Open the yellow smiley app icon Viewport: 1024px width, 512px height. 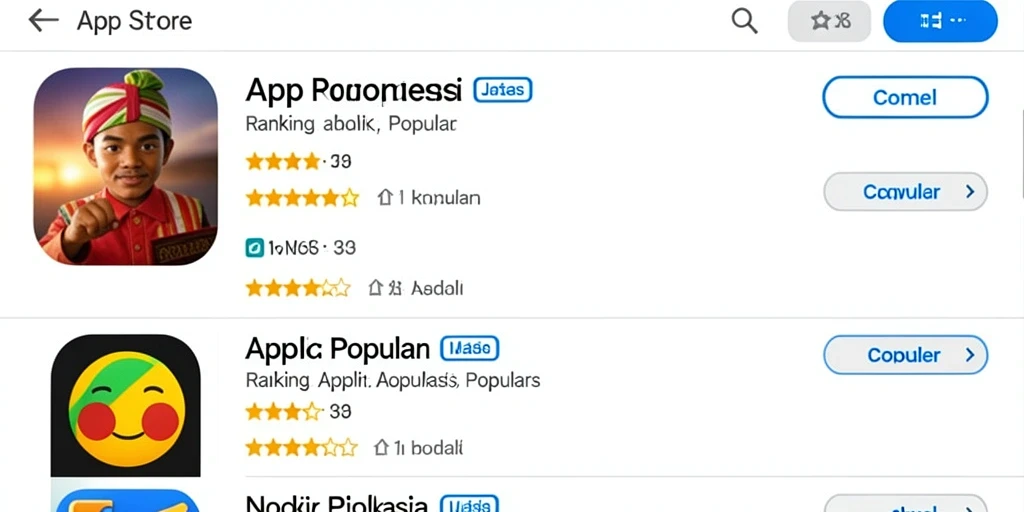pyautogui.click(x=125, y=405)
